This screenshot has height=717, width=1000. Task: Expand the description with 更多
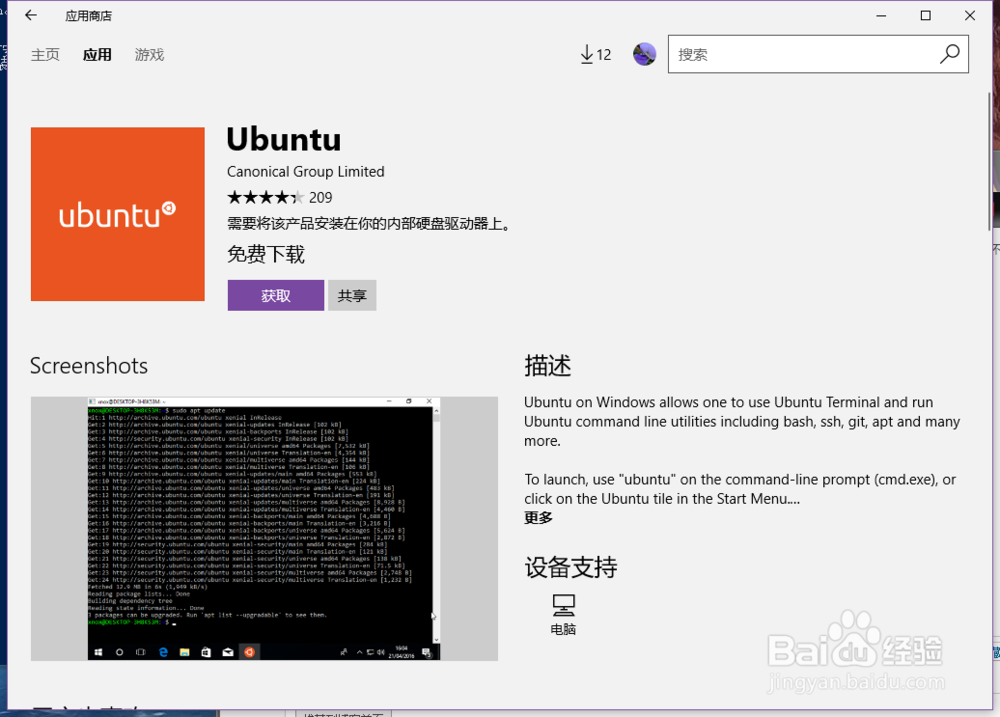[538, 517]
